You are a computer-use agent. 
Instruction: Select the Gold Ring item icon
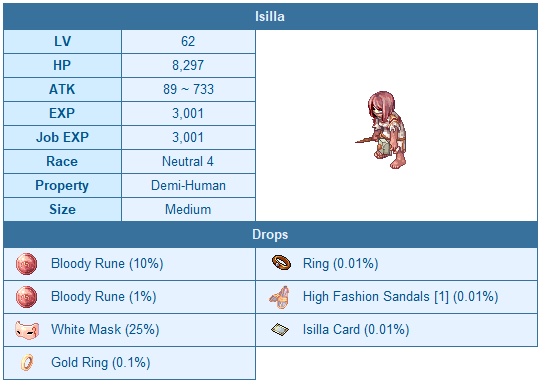click(27, 363)
